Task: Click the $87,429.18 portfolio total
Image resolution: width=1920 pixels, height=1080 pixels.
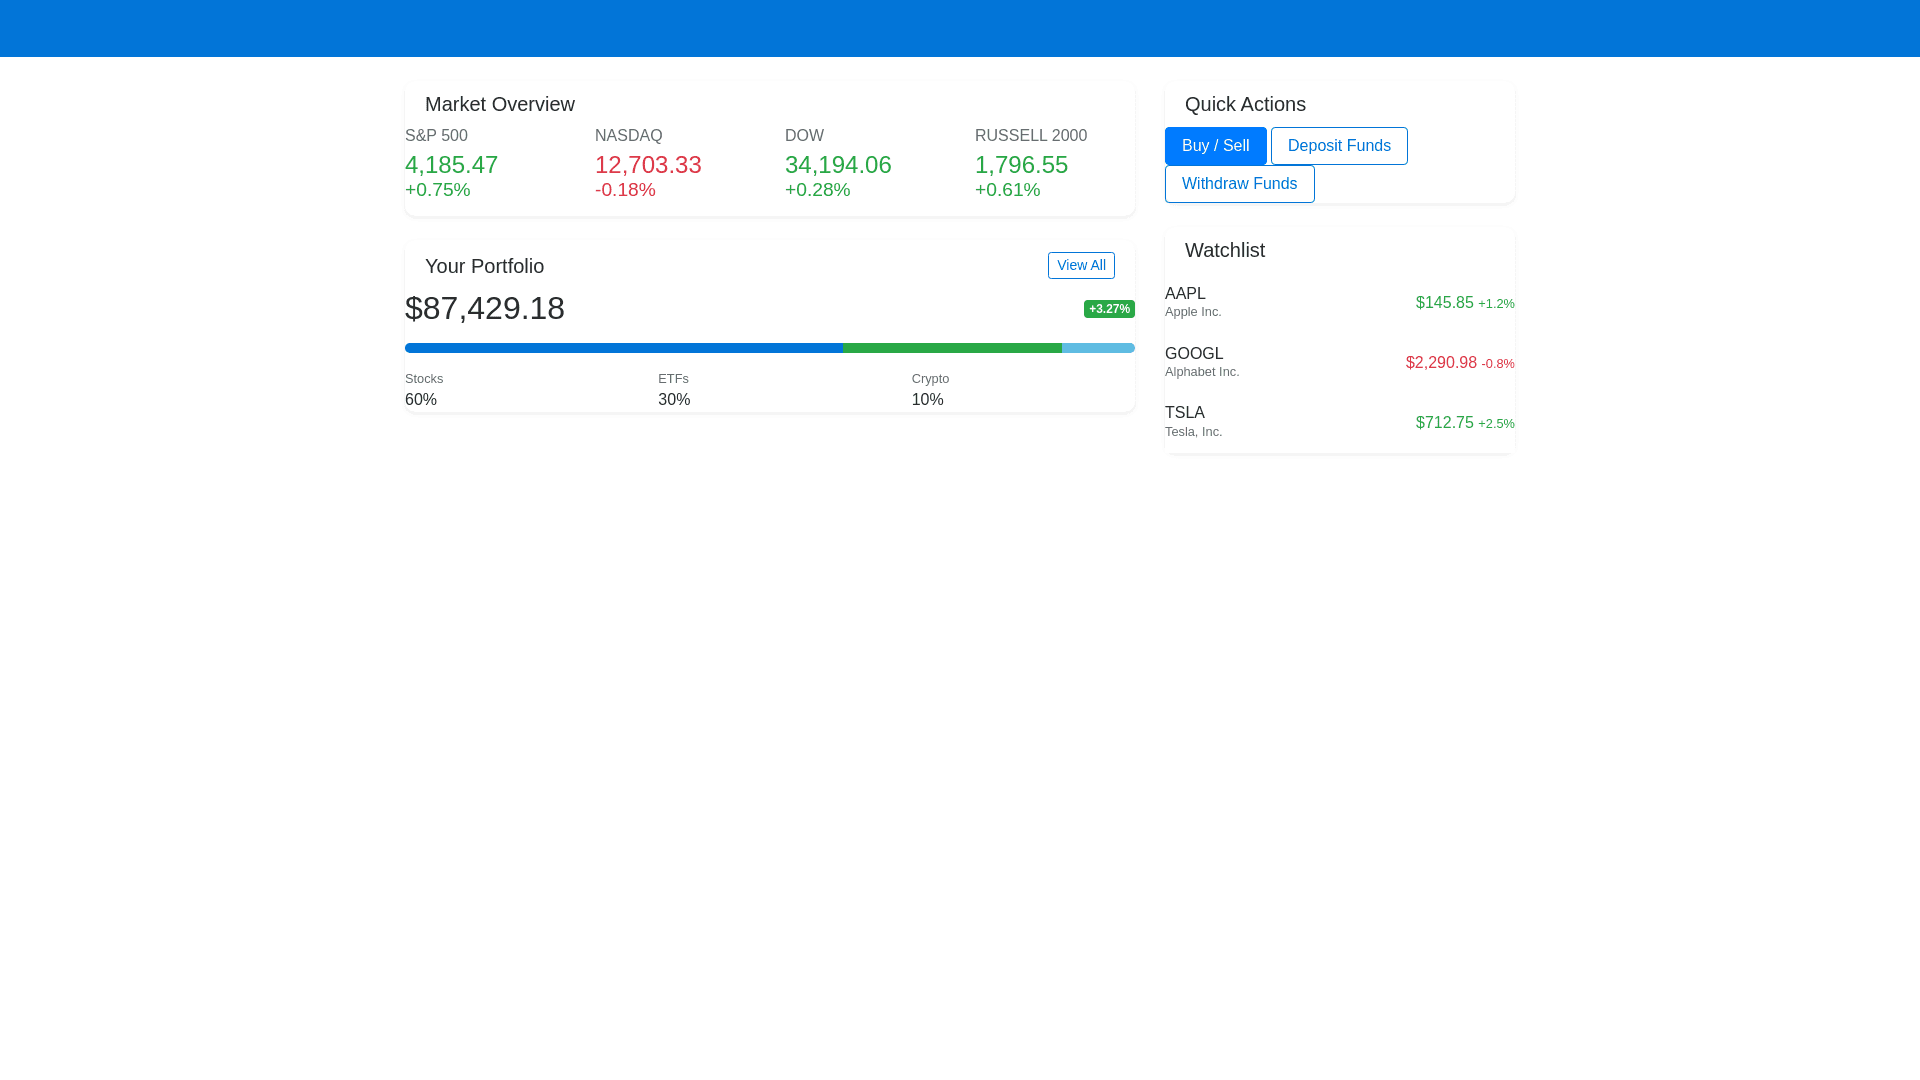Action: pyautogui.click(x=485, y=308)
